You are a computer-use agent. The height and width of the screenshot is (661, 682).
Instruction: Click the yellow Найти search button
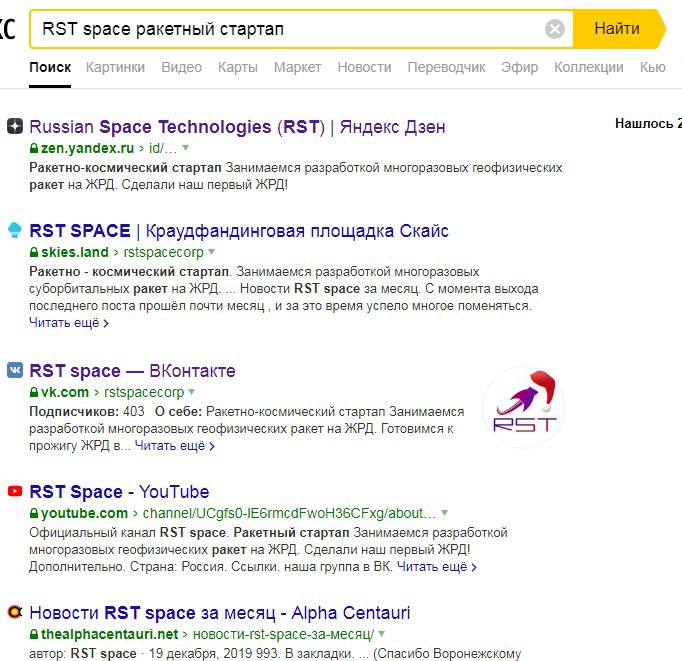[619, 29]
